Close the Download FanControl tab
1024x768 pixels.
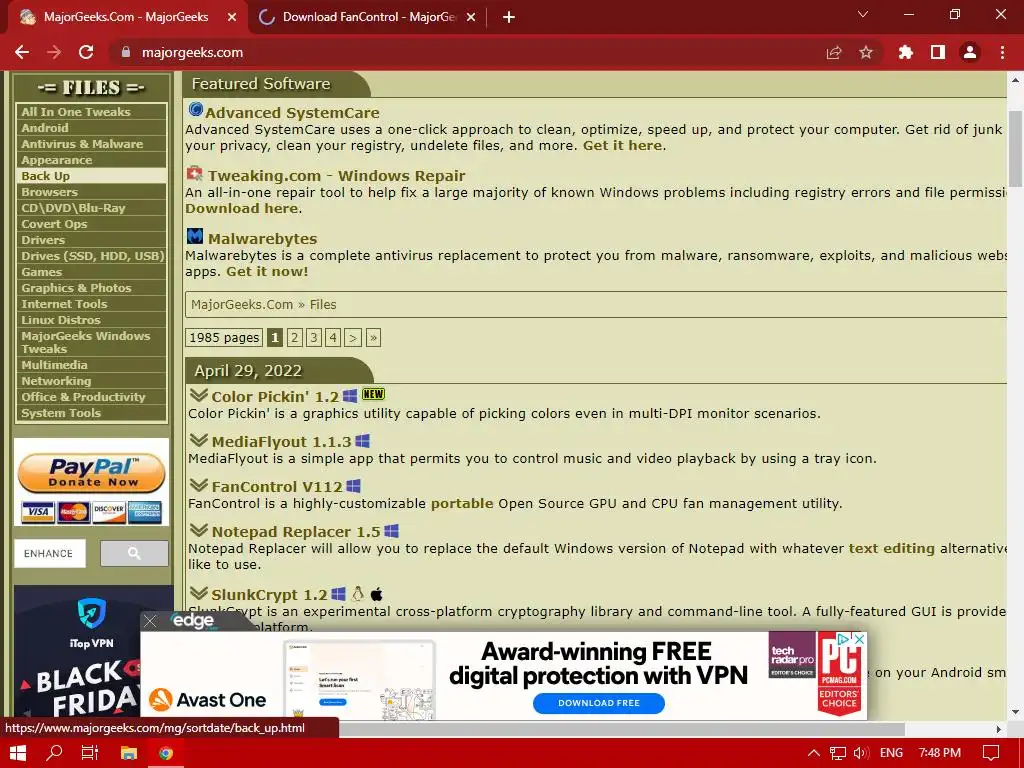coord(471,18)
